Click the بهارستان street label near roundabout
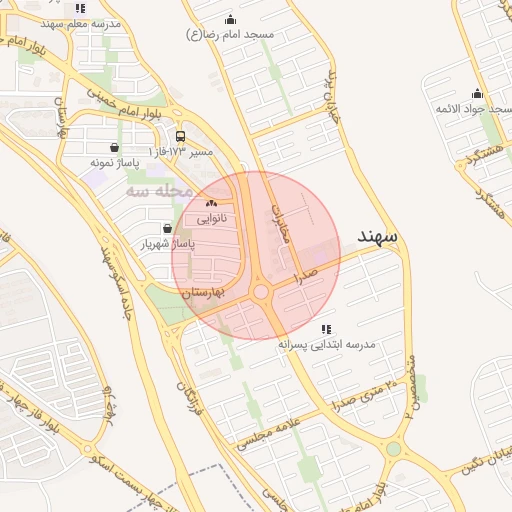Viewport: 512px width, 512px height. click(x=203, y=293)
